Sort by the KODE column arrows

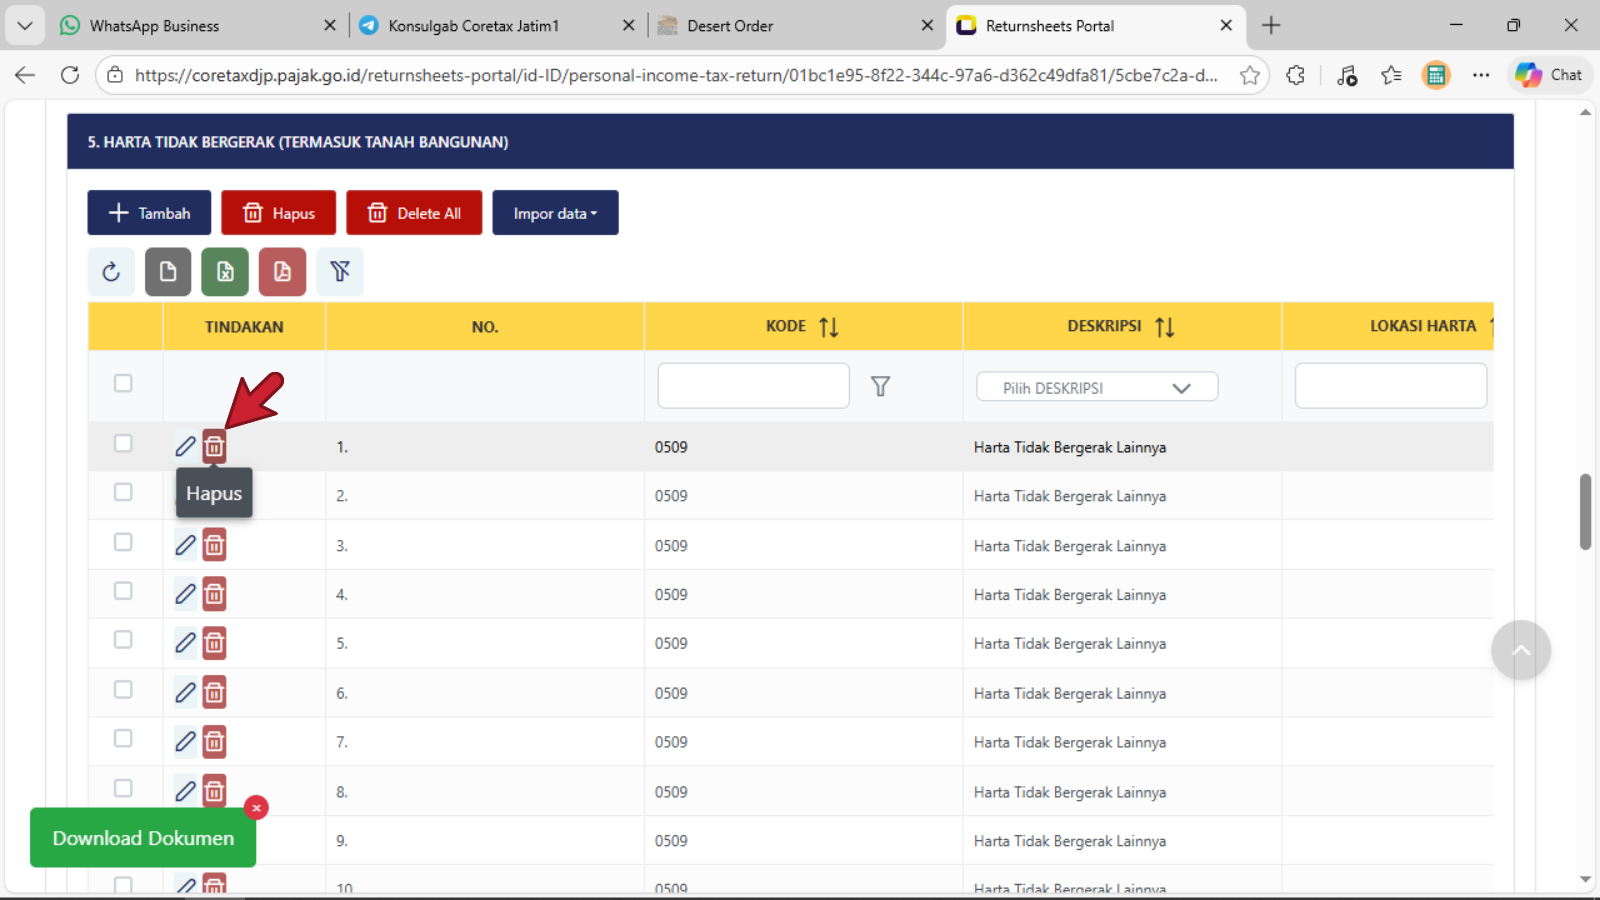tap(828, 327)
